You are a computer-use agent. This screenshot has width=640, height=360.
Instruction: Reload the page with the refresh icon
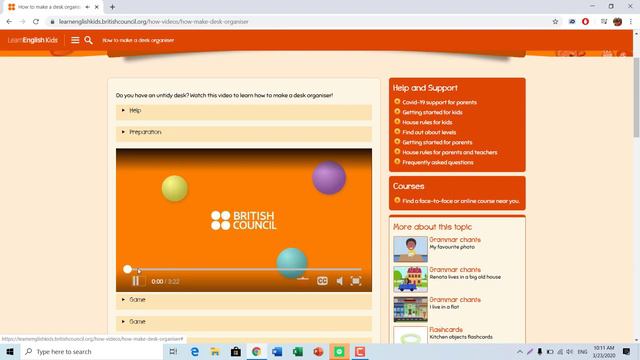[x=36, y=22]
